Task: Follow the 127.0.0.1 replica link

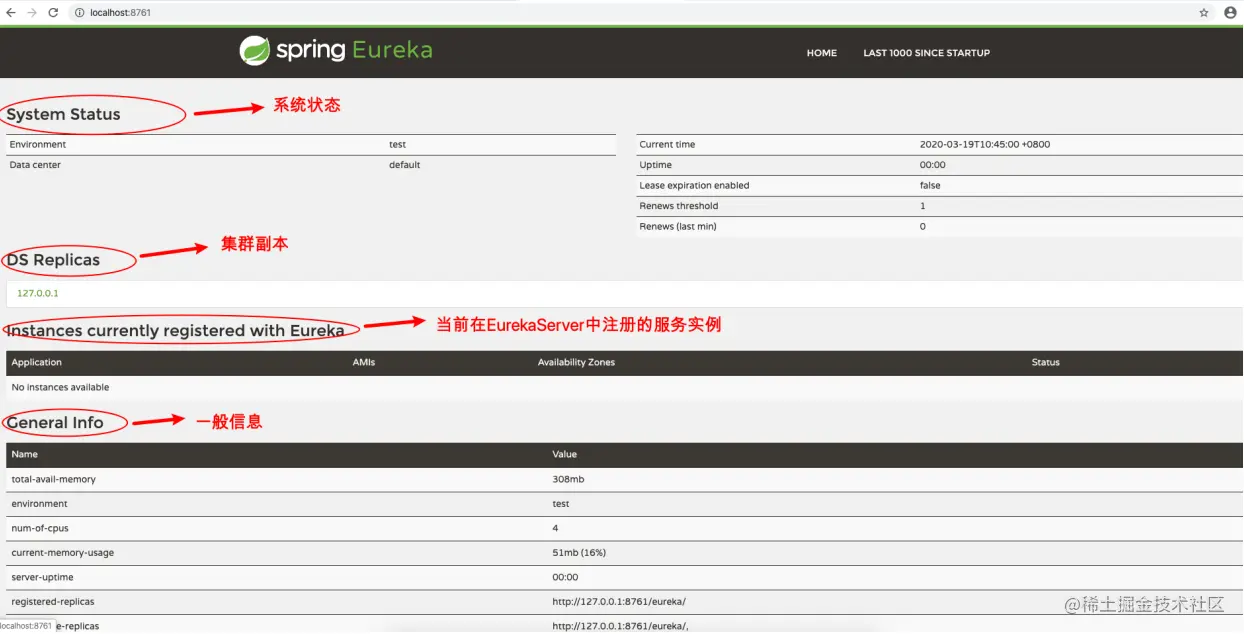Action: point(38,293)
